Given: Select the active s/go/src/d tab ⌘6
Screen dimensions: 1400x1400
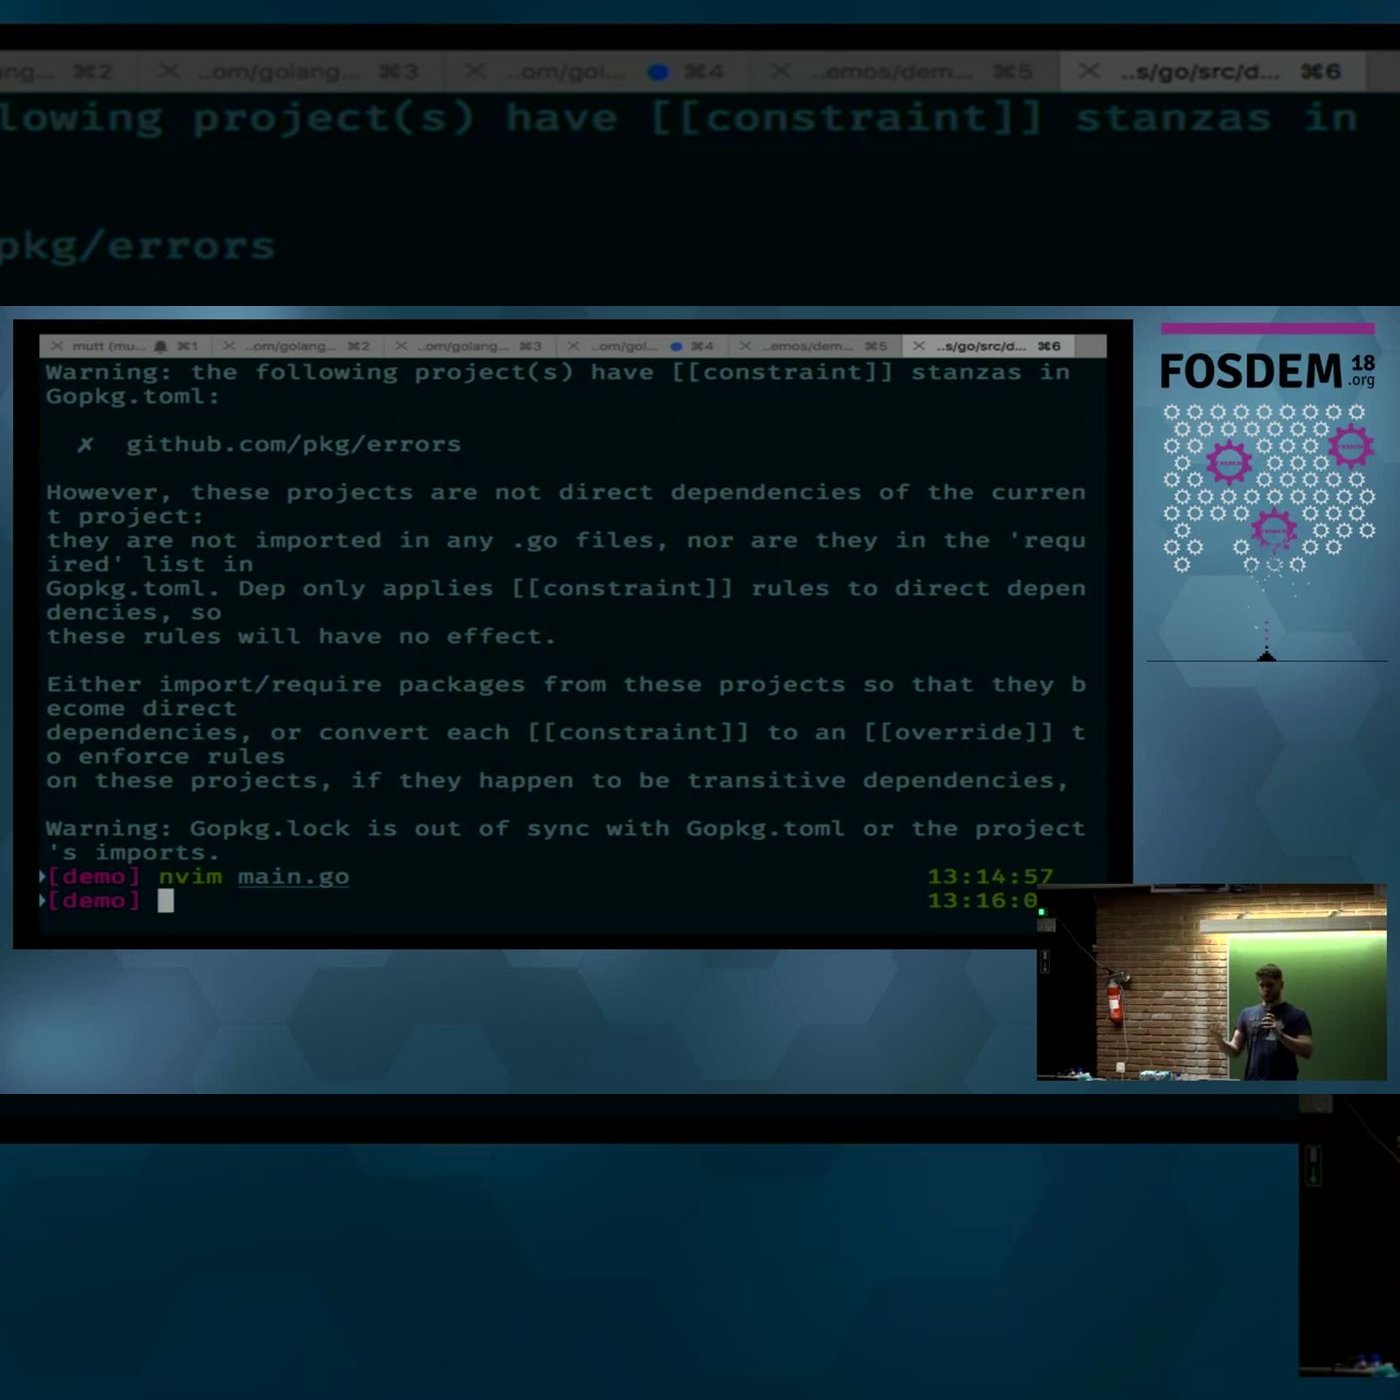Looking at the screenshot, I should [x=987, y=346].
